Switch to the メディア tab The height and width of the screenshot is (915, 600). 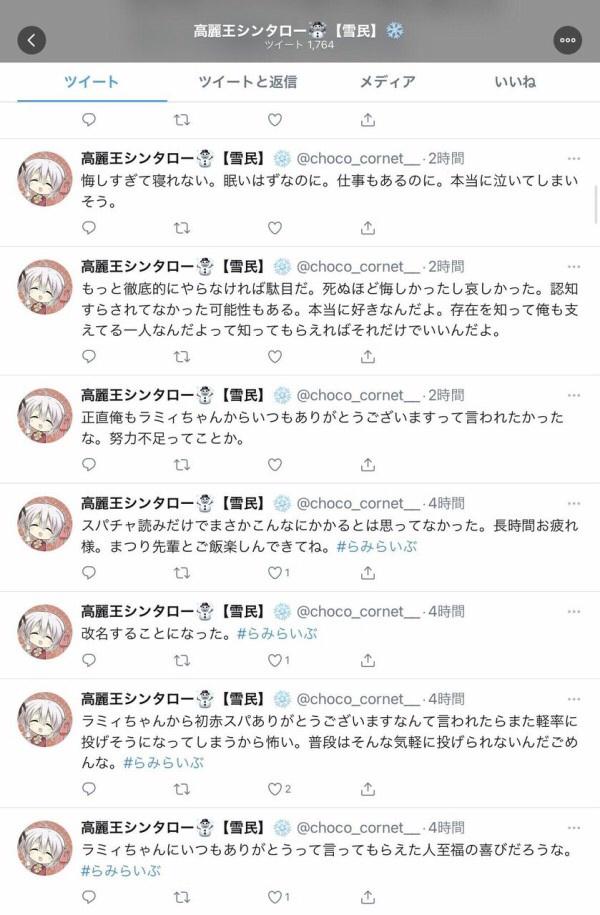tap(387, 82)
